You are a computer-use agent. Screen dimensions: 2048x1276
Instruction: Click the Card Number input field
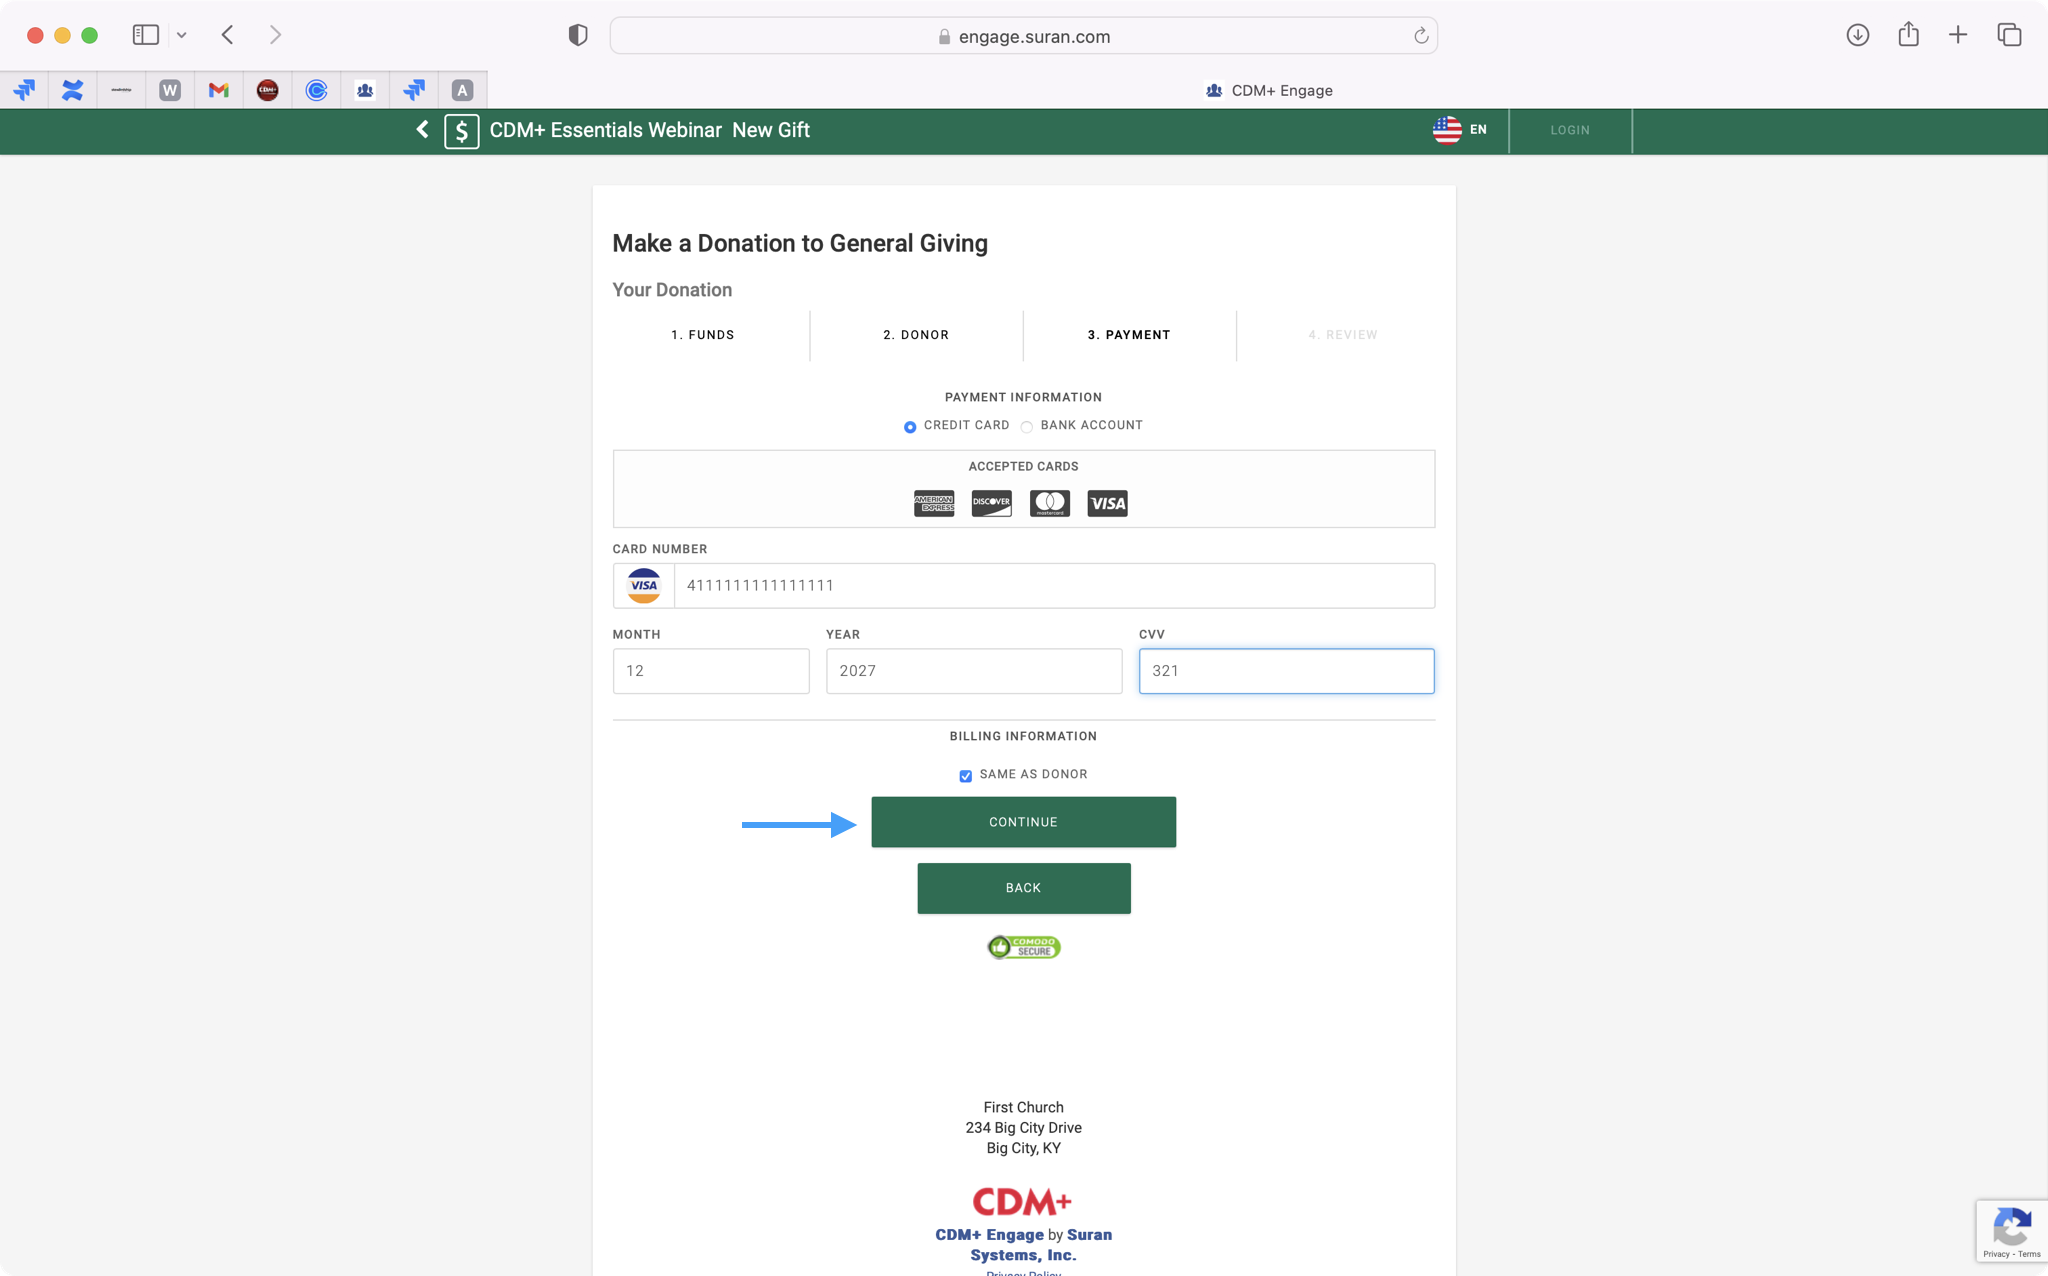click(x=1054, y=586)
